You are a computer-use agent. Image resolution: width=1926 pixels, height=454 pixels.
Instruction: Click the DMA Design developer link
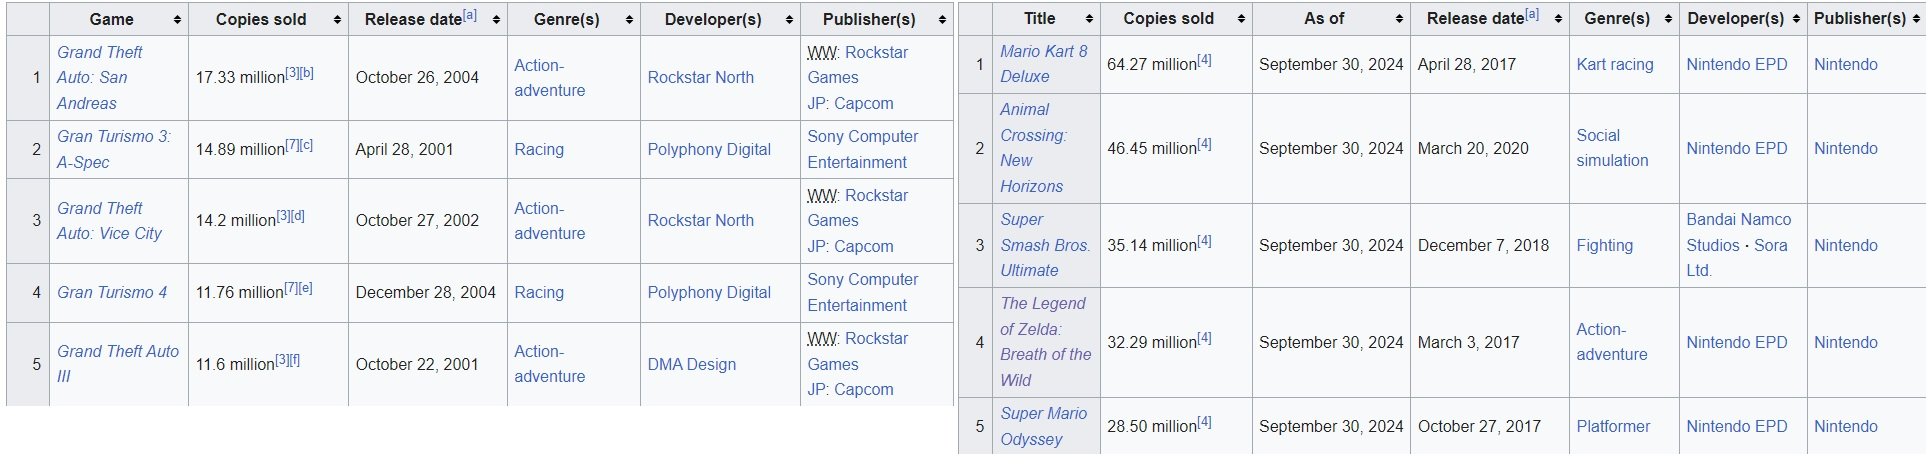[691, 364]
